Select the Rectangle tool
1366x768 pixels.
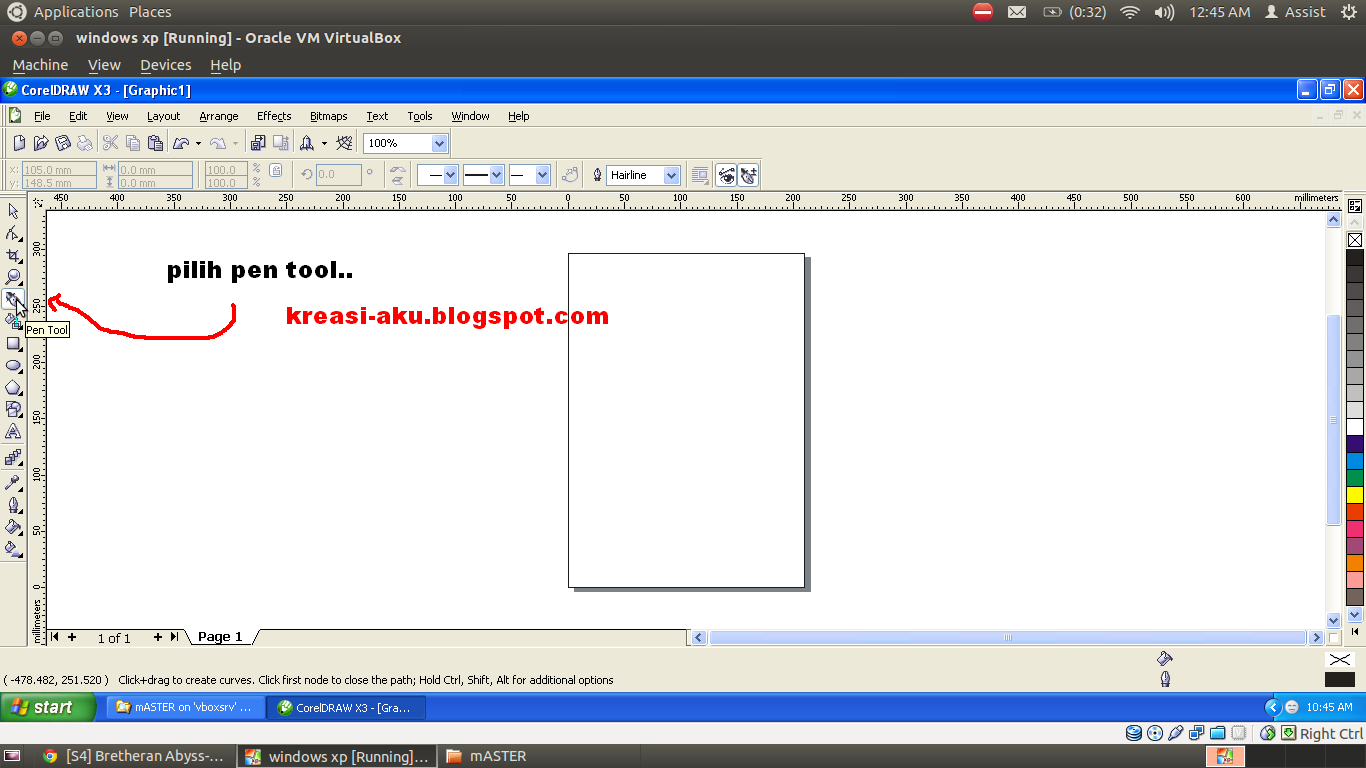coord(13,343)
